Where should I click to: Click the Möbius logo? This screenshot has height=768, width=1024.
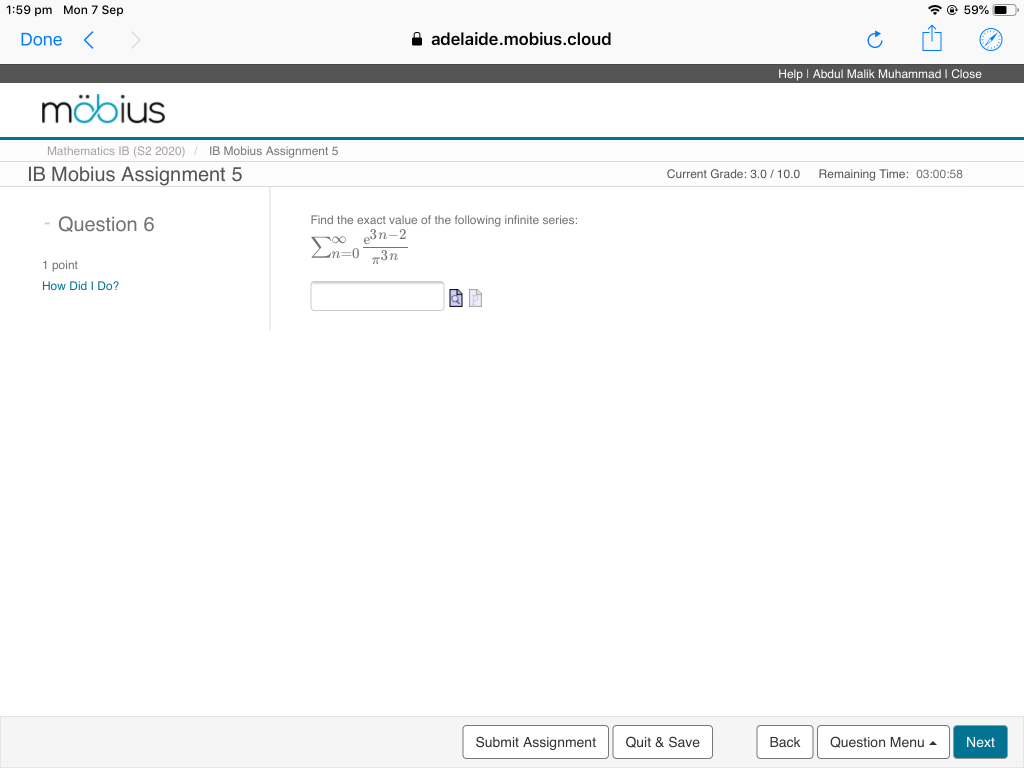[103, 110]
